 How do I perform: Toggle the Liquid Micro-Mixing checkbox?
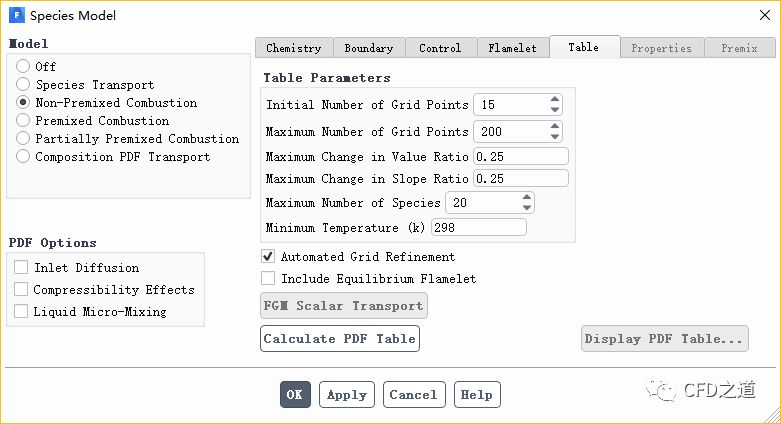(x=22, y=312)
